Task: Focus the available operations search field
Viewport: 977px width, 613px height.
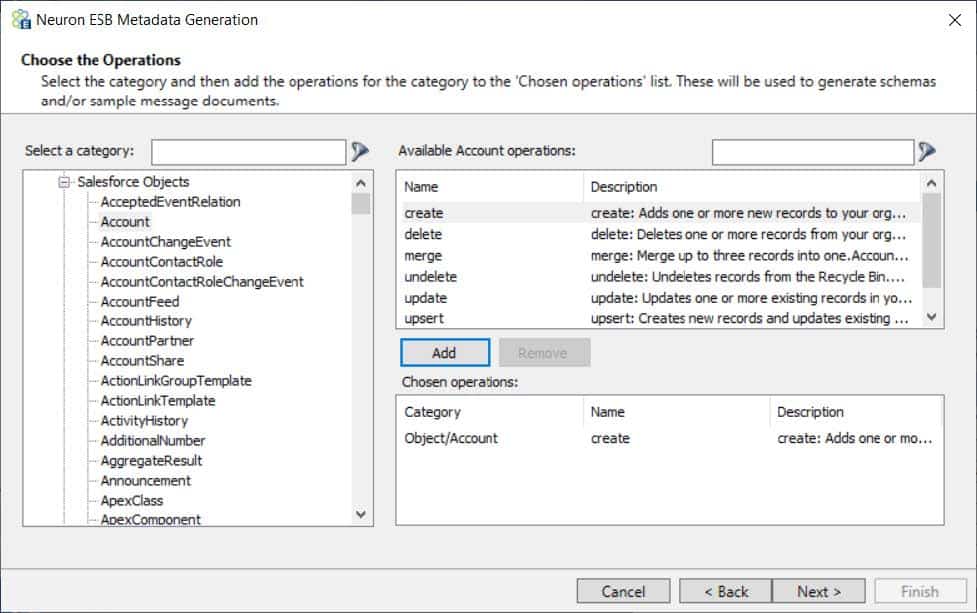Action: click(x=813, y=152)
